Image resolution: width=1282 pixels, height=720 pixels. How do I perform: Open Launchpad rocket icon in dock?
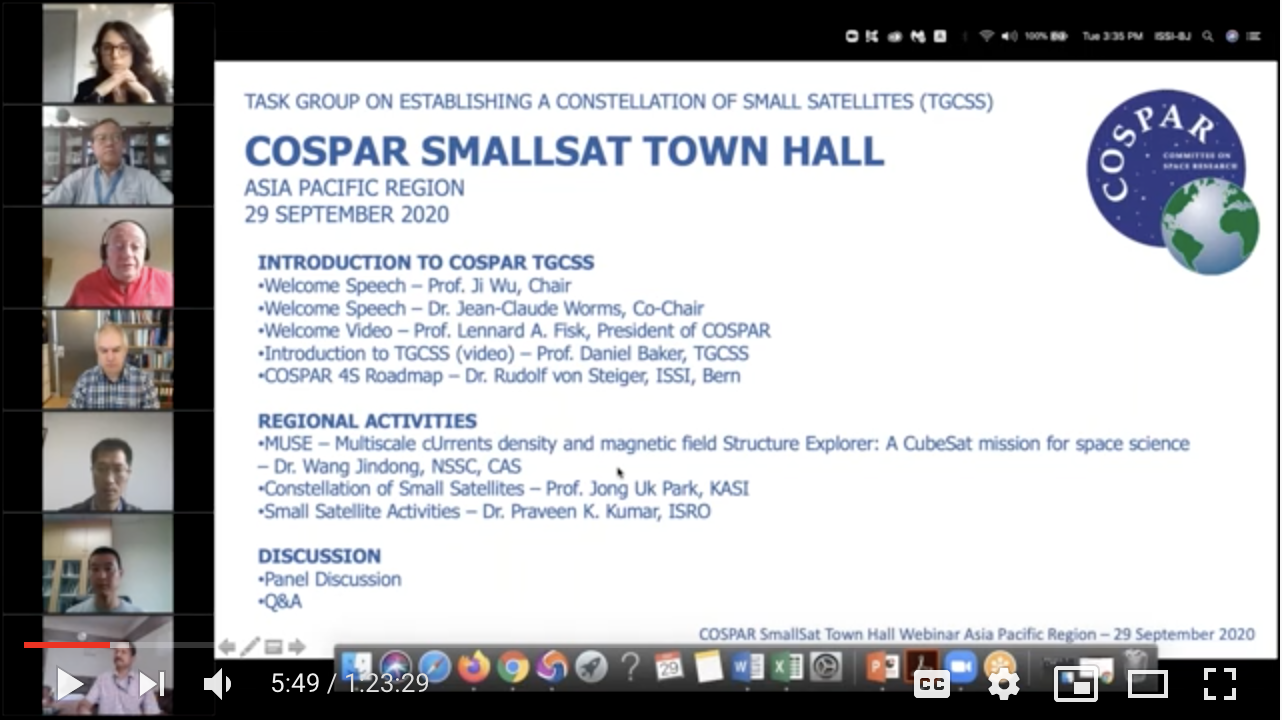[x=591, y=665]
